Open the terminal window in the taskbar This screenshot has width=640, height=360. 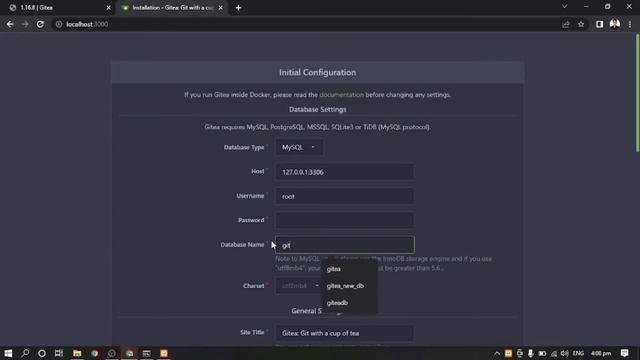(147, 353)
